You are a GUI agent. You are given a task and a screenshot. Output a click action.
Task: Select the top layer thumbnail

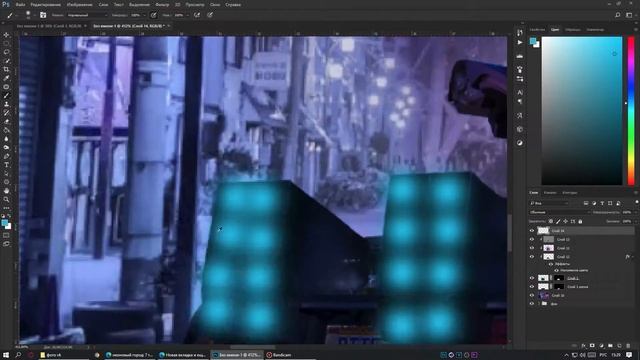(x=543, y=231)
